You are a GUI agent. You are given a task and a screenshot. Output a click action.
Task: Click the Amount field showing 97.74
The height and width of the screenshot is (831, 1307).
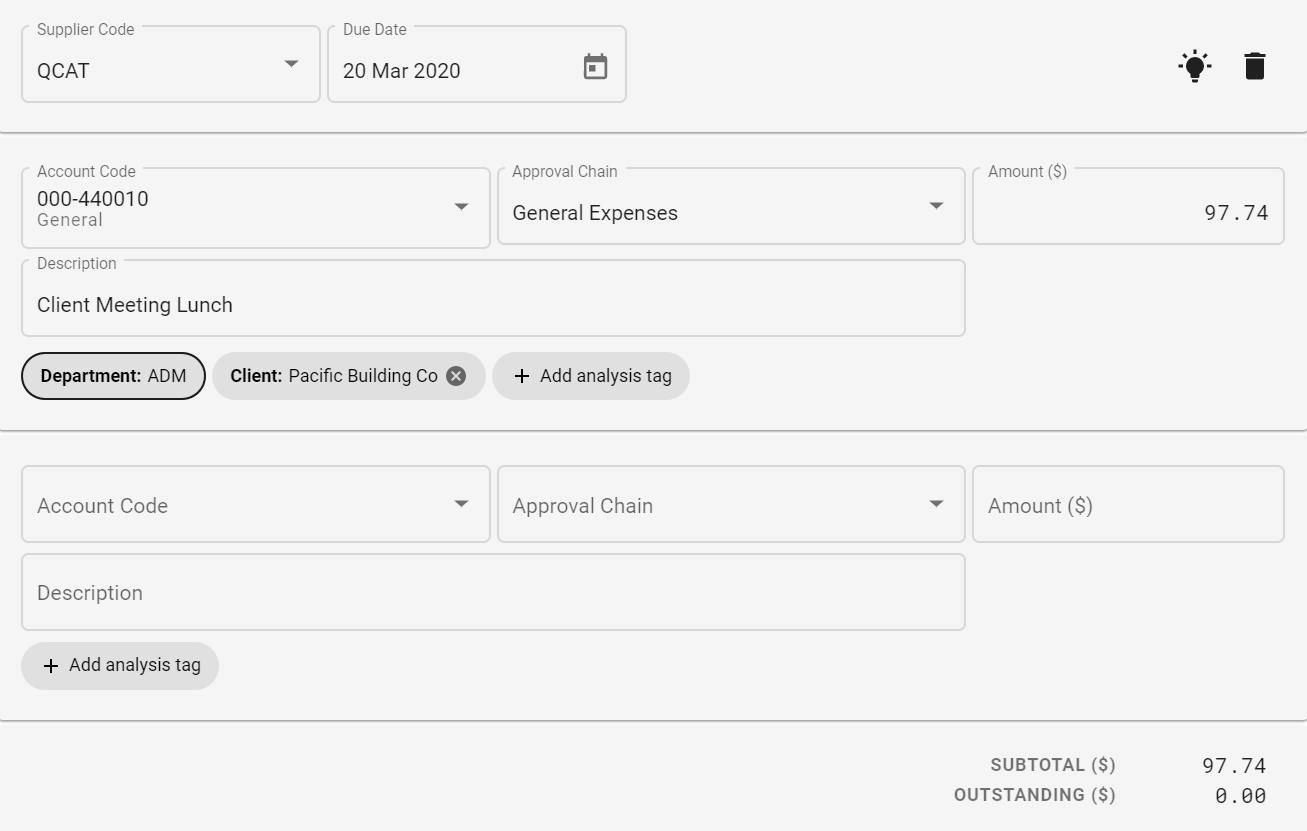point(1128,206)
